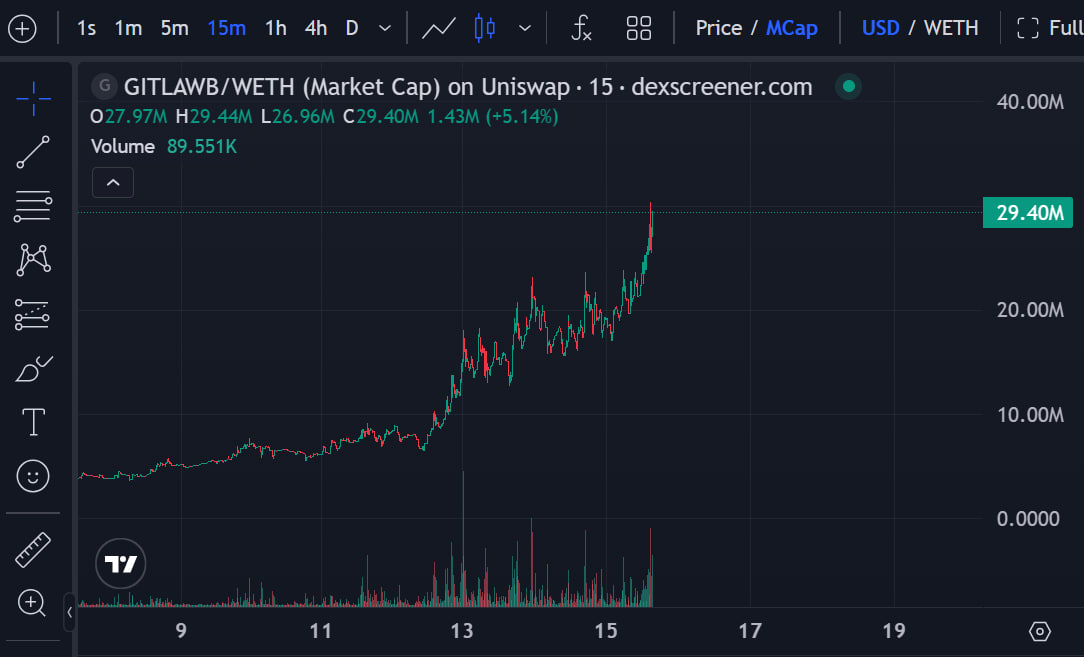Click the L26.96M low value

298,116
